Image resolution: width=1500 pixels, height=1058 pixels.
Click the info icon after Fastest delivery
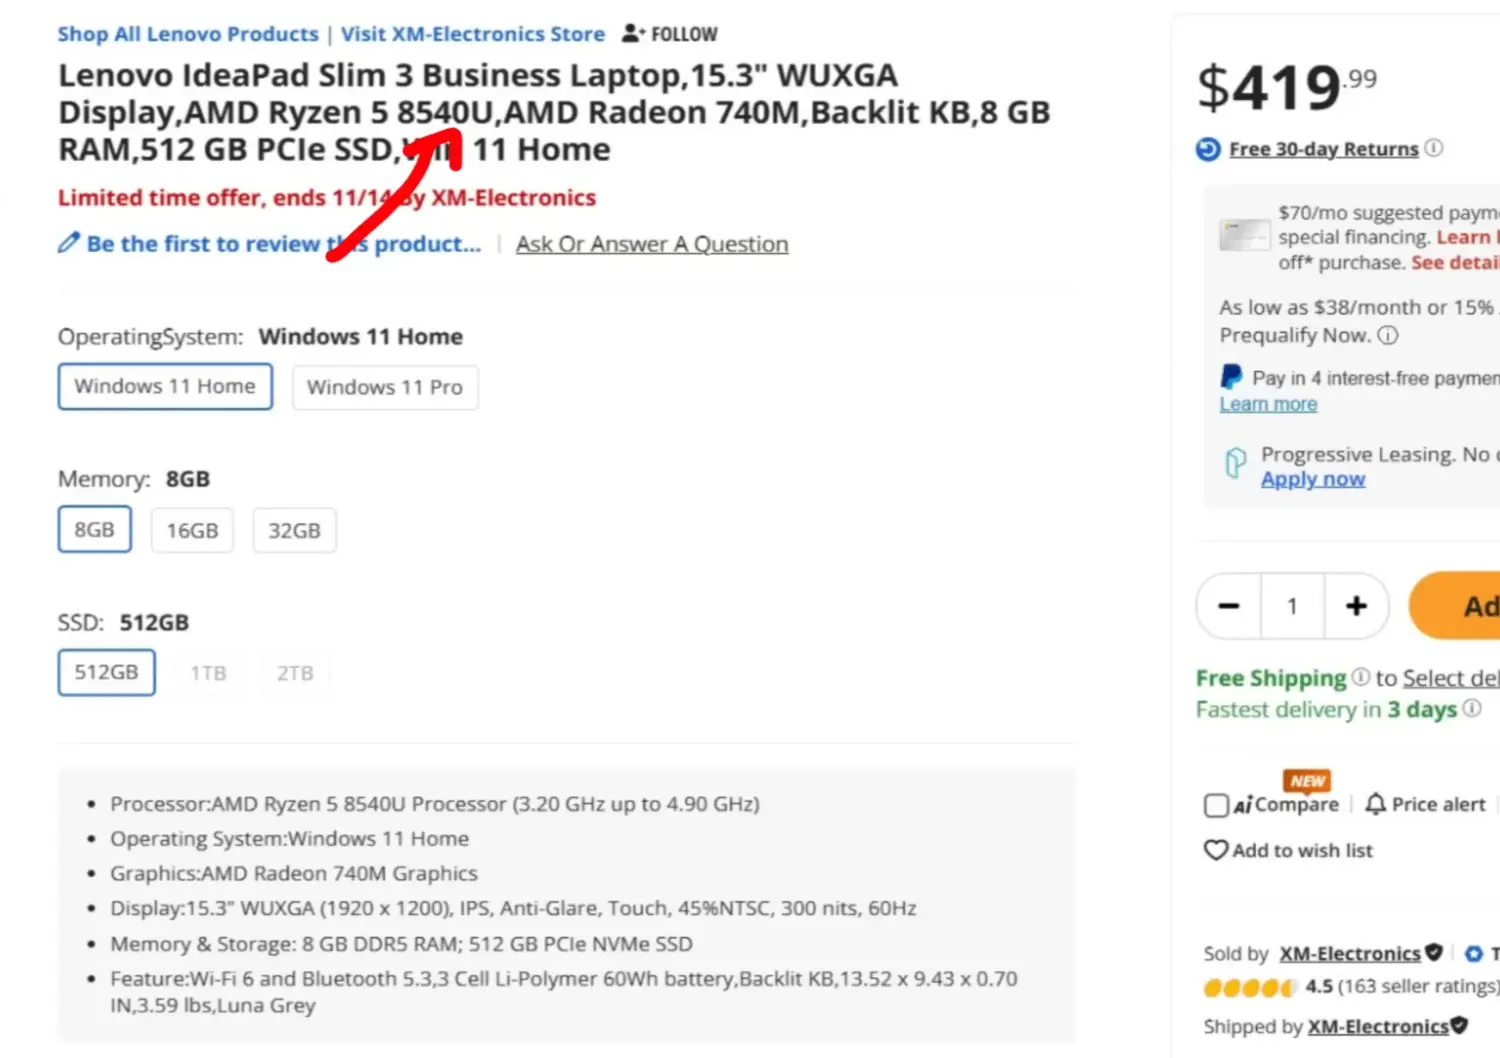pyautogui.click(x=1472, y=708)
